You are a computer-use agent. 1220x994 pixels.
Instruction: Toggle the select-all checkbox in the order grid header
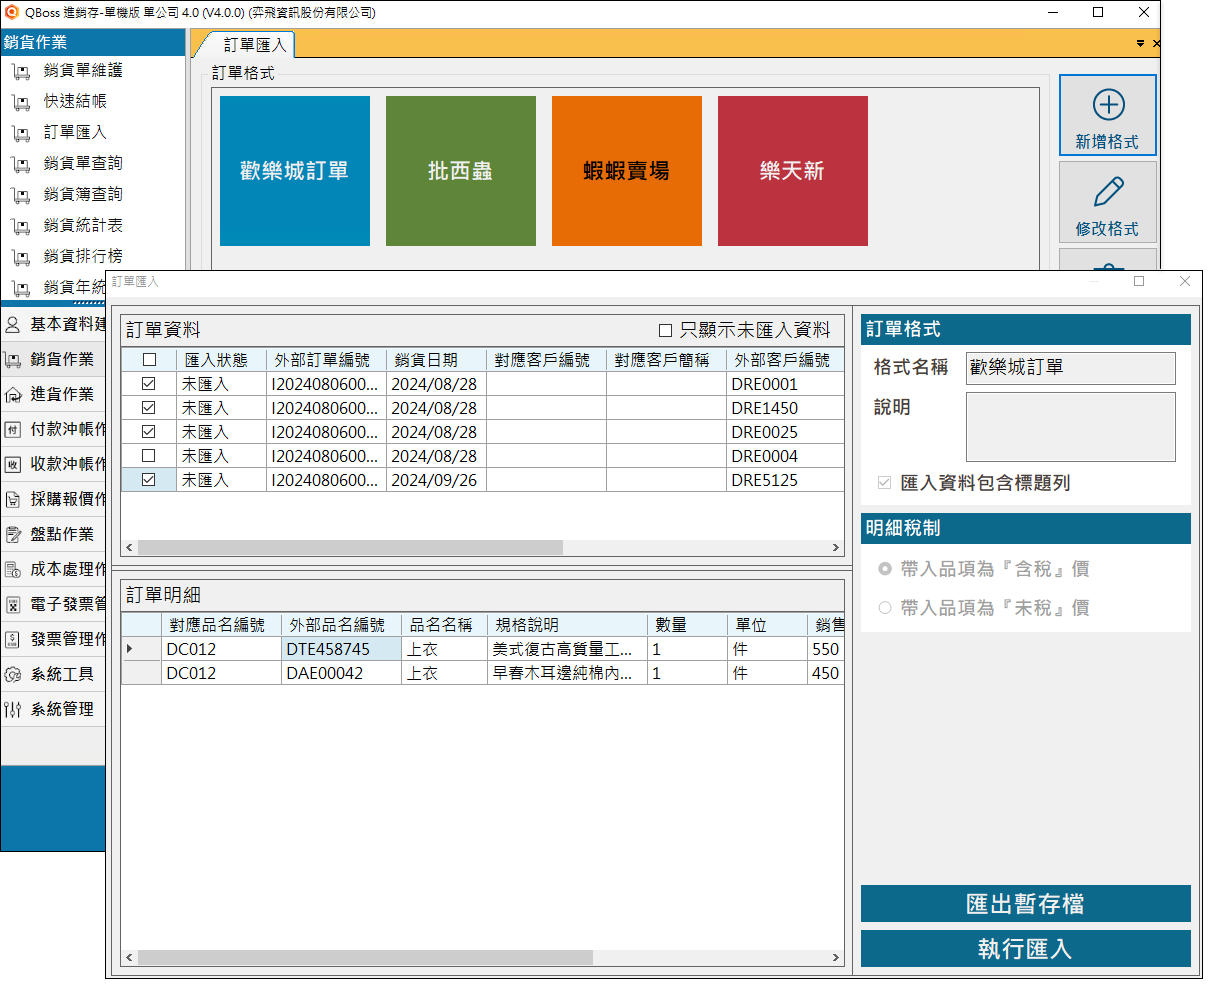click(149, 360)
